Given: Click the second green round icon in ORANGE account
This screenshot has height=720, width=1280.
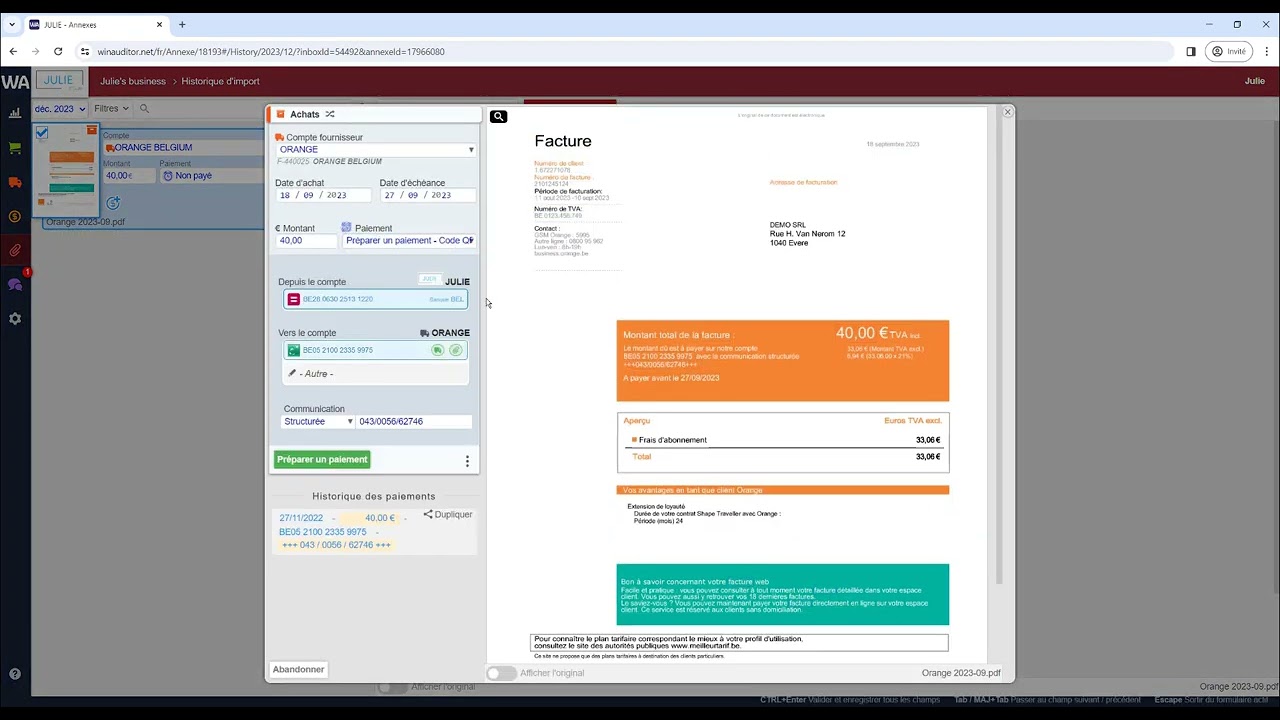Looking at the screenshot, I should pos(455,350).
